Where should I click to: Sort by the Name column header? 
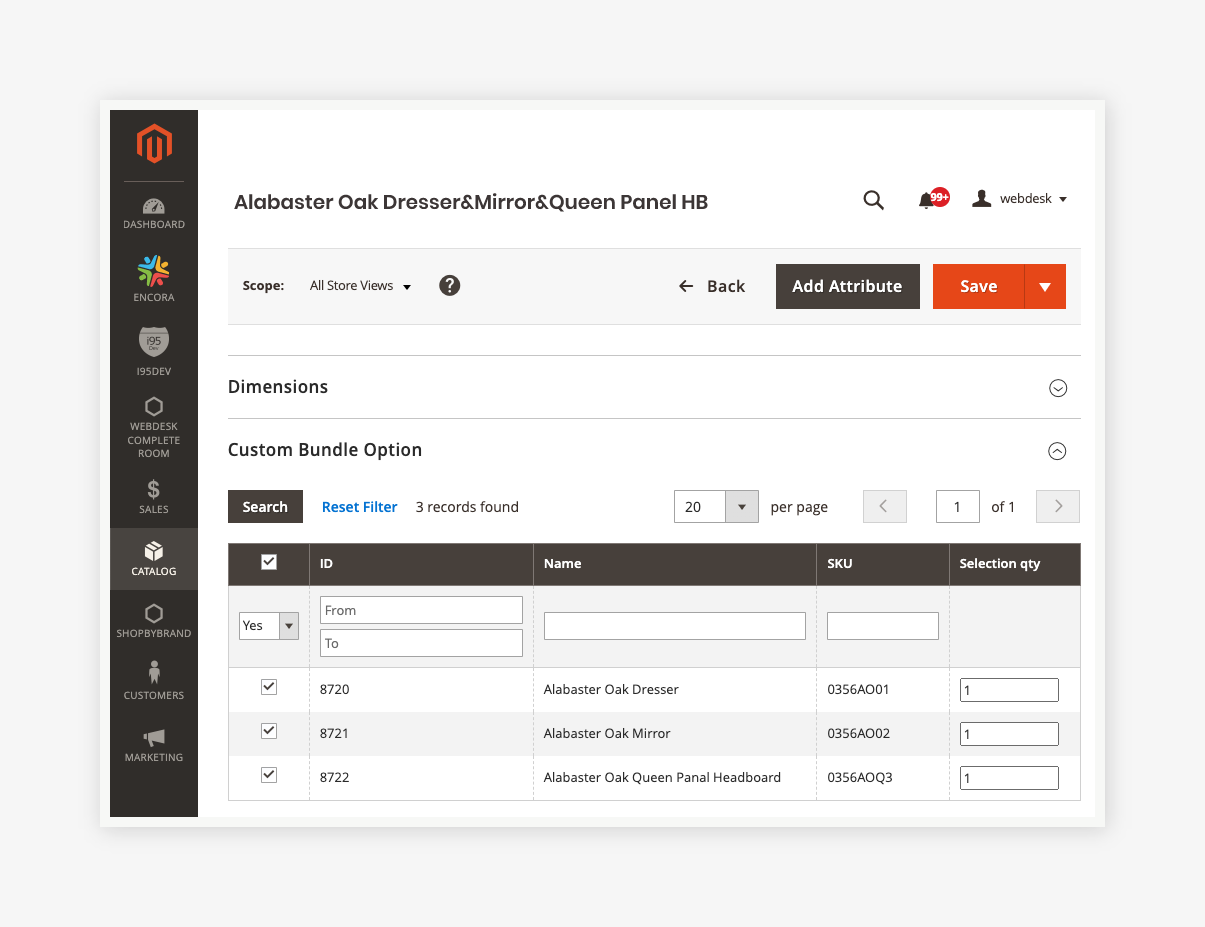pyautogui.click(x=675, y=564)
